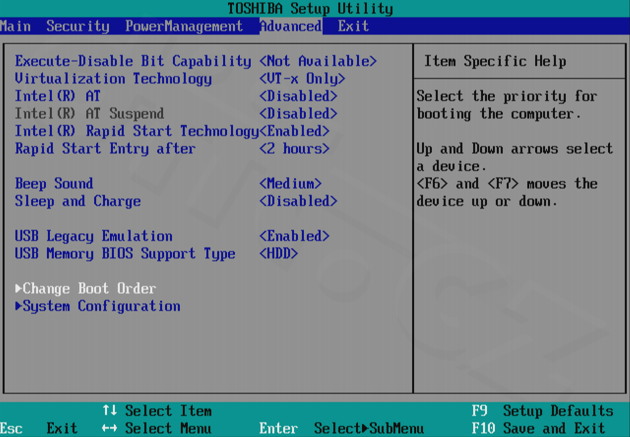Viewport: 630px width, 437px height.
Task: Open the Change Boot Order submenu
Action: coord(86,289)
